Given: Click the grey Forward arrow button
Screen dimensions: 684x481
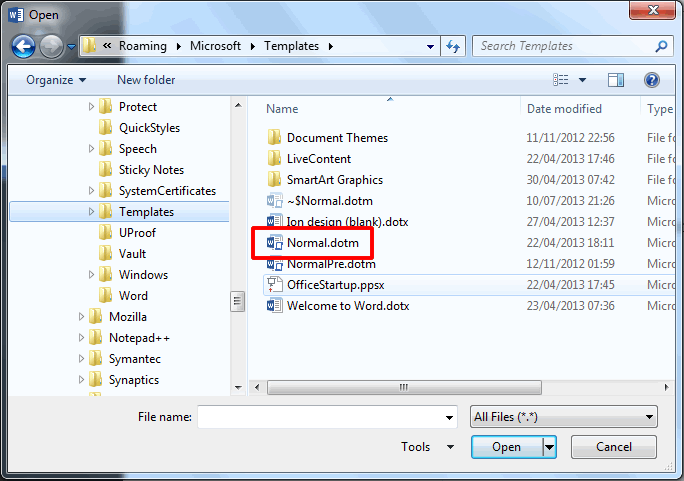Looking at the screenshot, I should point(51,46).
